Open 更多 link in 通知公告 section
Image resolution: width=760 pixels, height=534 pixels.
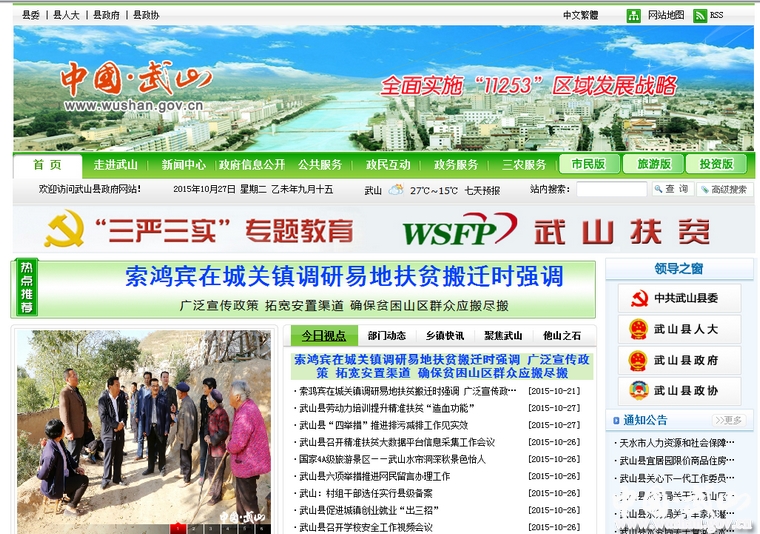click(x=728, y=420)
